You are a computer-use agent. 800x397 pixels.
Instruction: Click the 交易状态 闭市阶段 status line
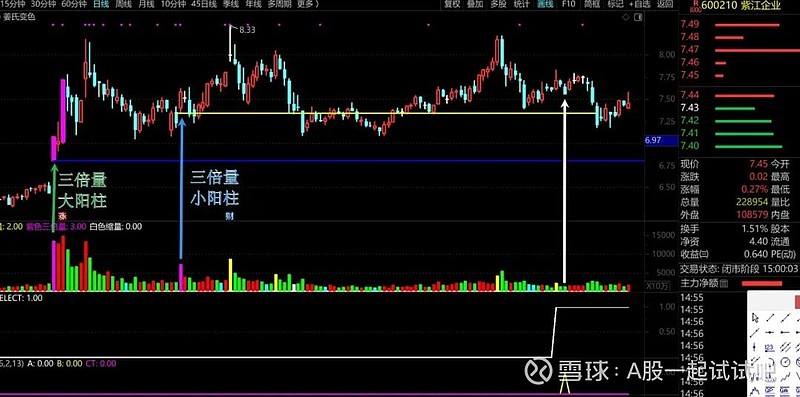click(x=739, y=268)
